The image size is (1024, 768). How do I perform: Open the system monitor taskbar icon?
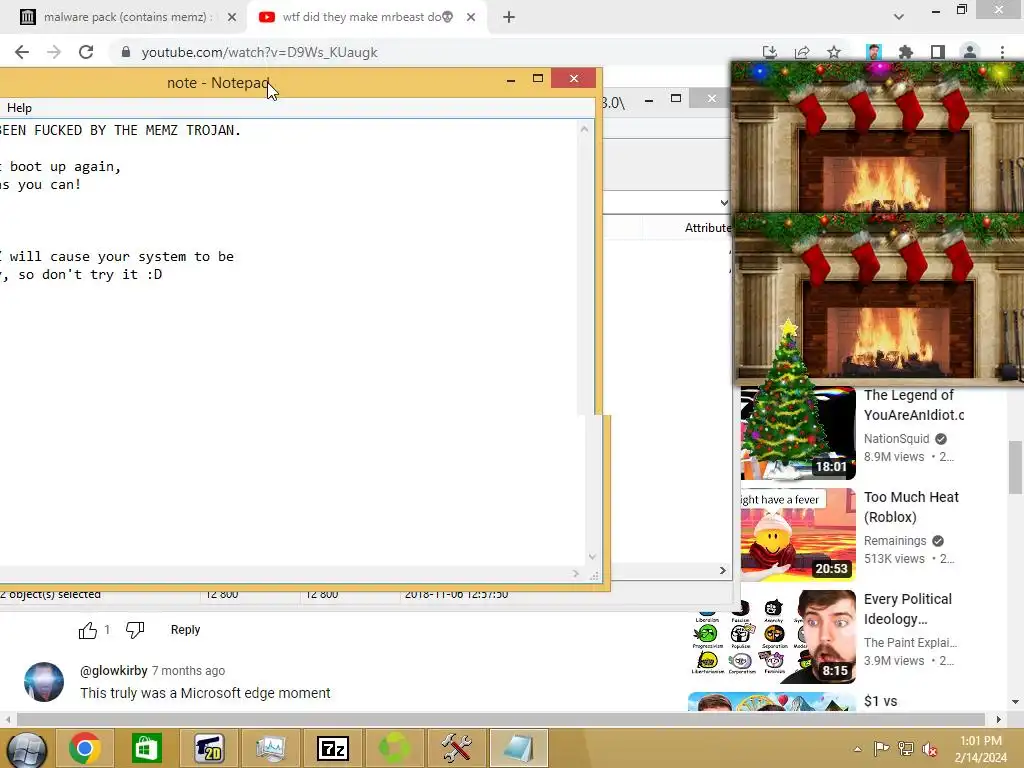click(x=270, y=748)
